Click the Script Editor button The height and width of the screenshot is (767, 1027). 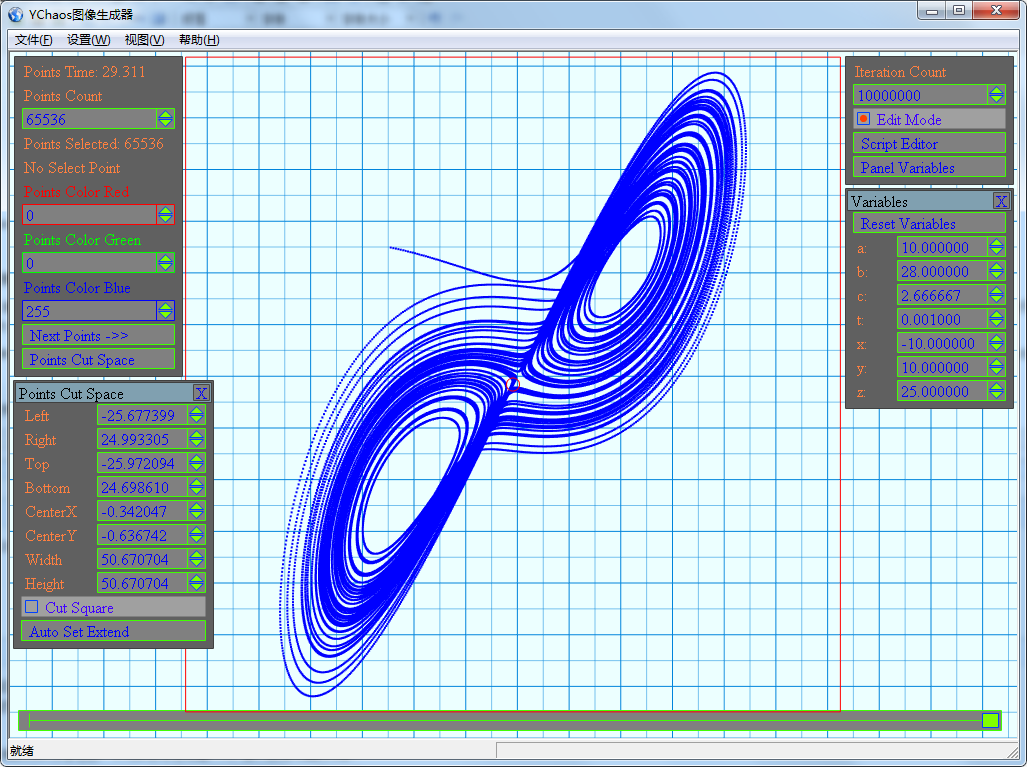[x=929, y=143]
